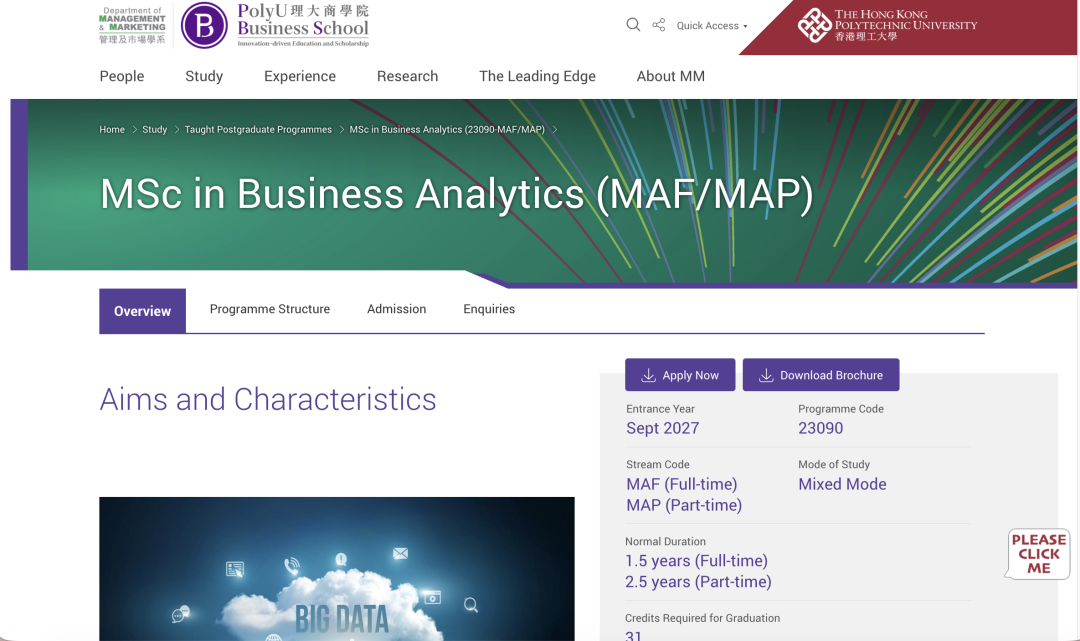Viewport: 1080px width, 641px height.
Task: Click the Apply Now button
Action: pos(680,375)
